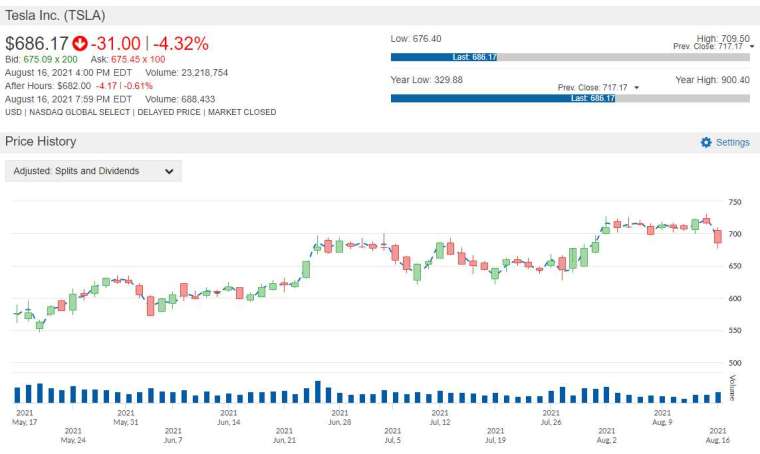760x454 pixels.
Task: Click the Year Low: 329.88 label
Action: 427,80
